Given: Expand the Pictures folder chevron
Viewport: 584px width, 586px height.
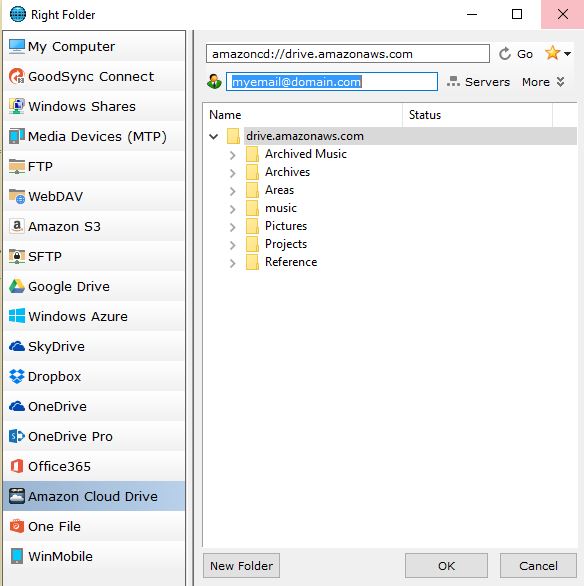Looking at the screenshot, I should tap(232, 227).
